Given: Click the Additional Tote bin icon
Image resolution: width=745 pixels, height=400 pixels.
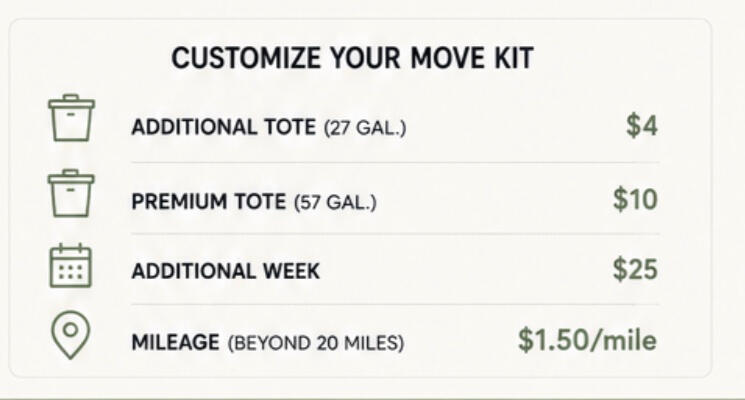Looking at the screenshot, I should click(71, 118).
